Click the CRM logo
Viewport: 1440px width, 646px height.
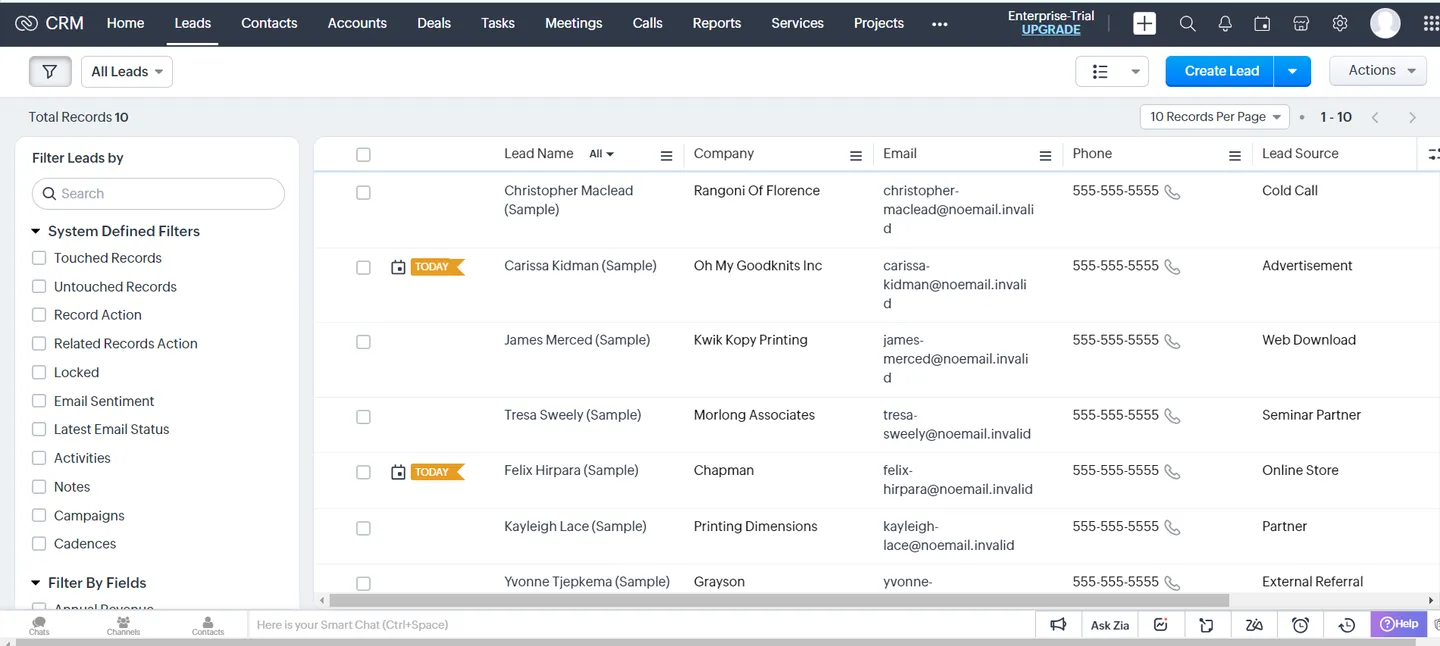tap(50, 23)
